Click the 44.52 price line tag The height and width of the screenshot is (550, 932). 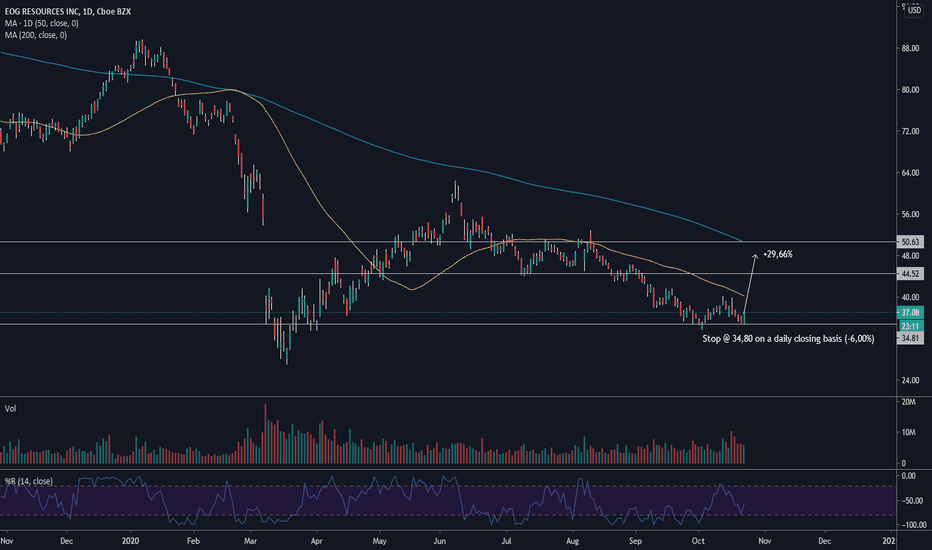(910, 274)
